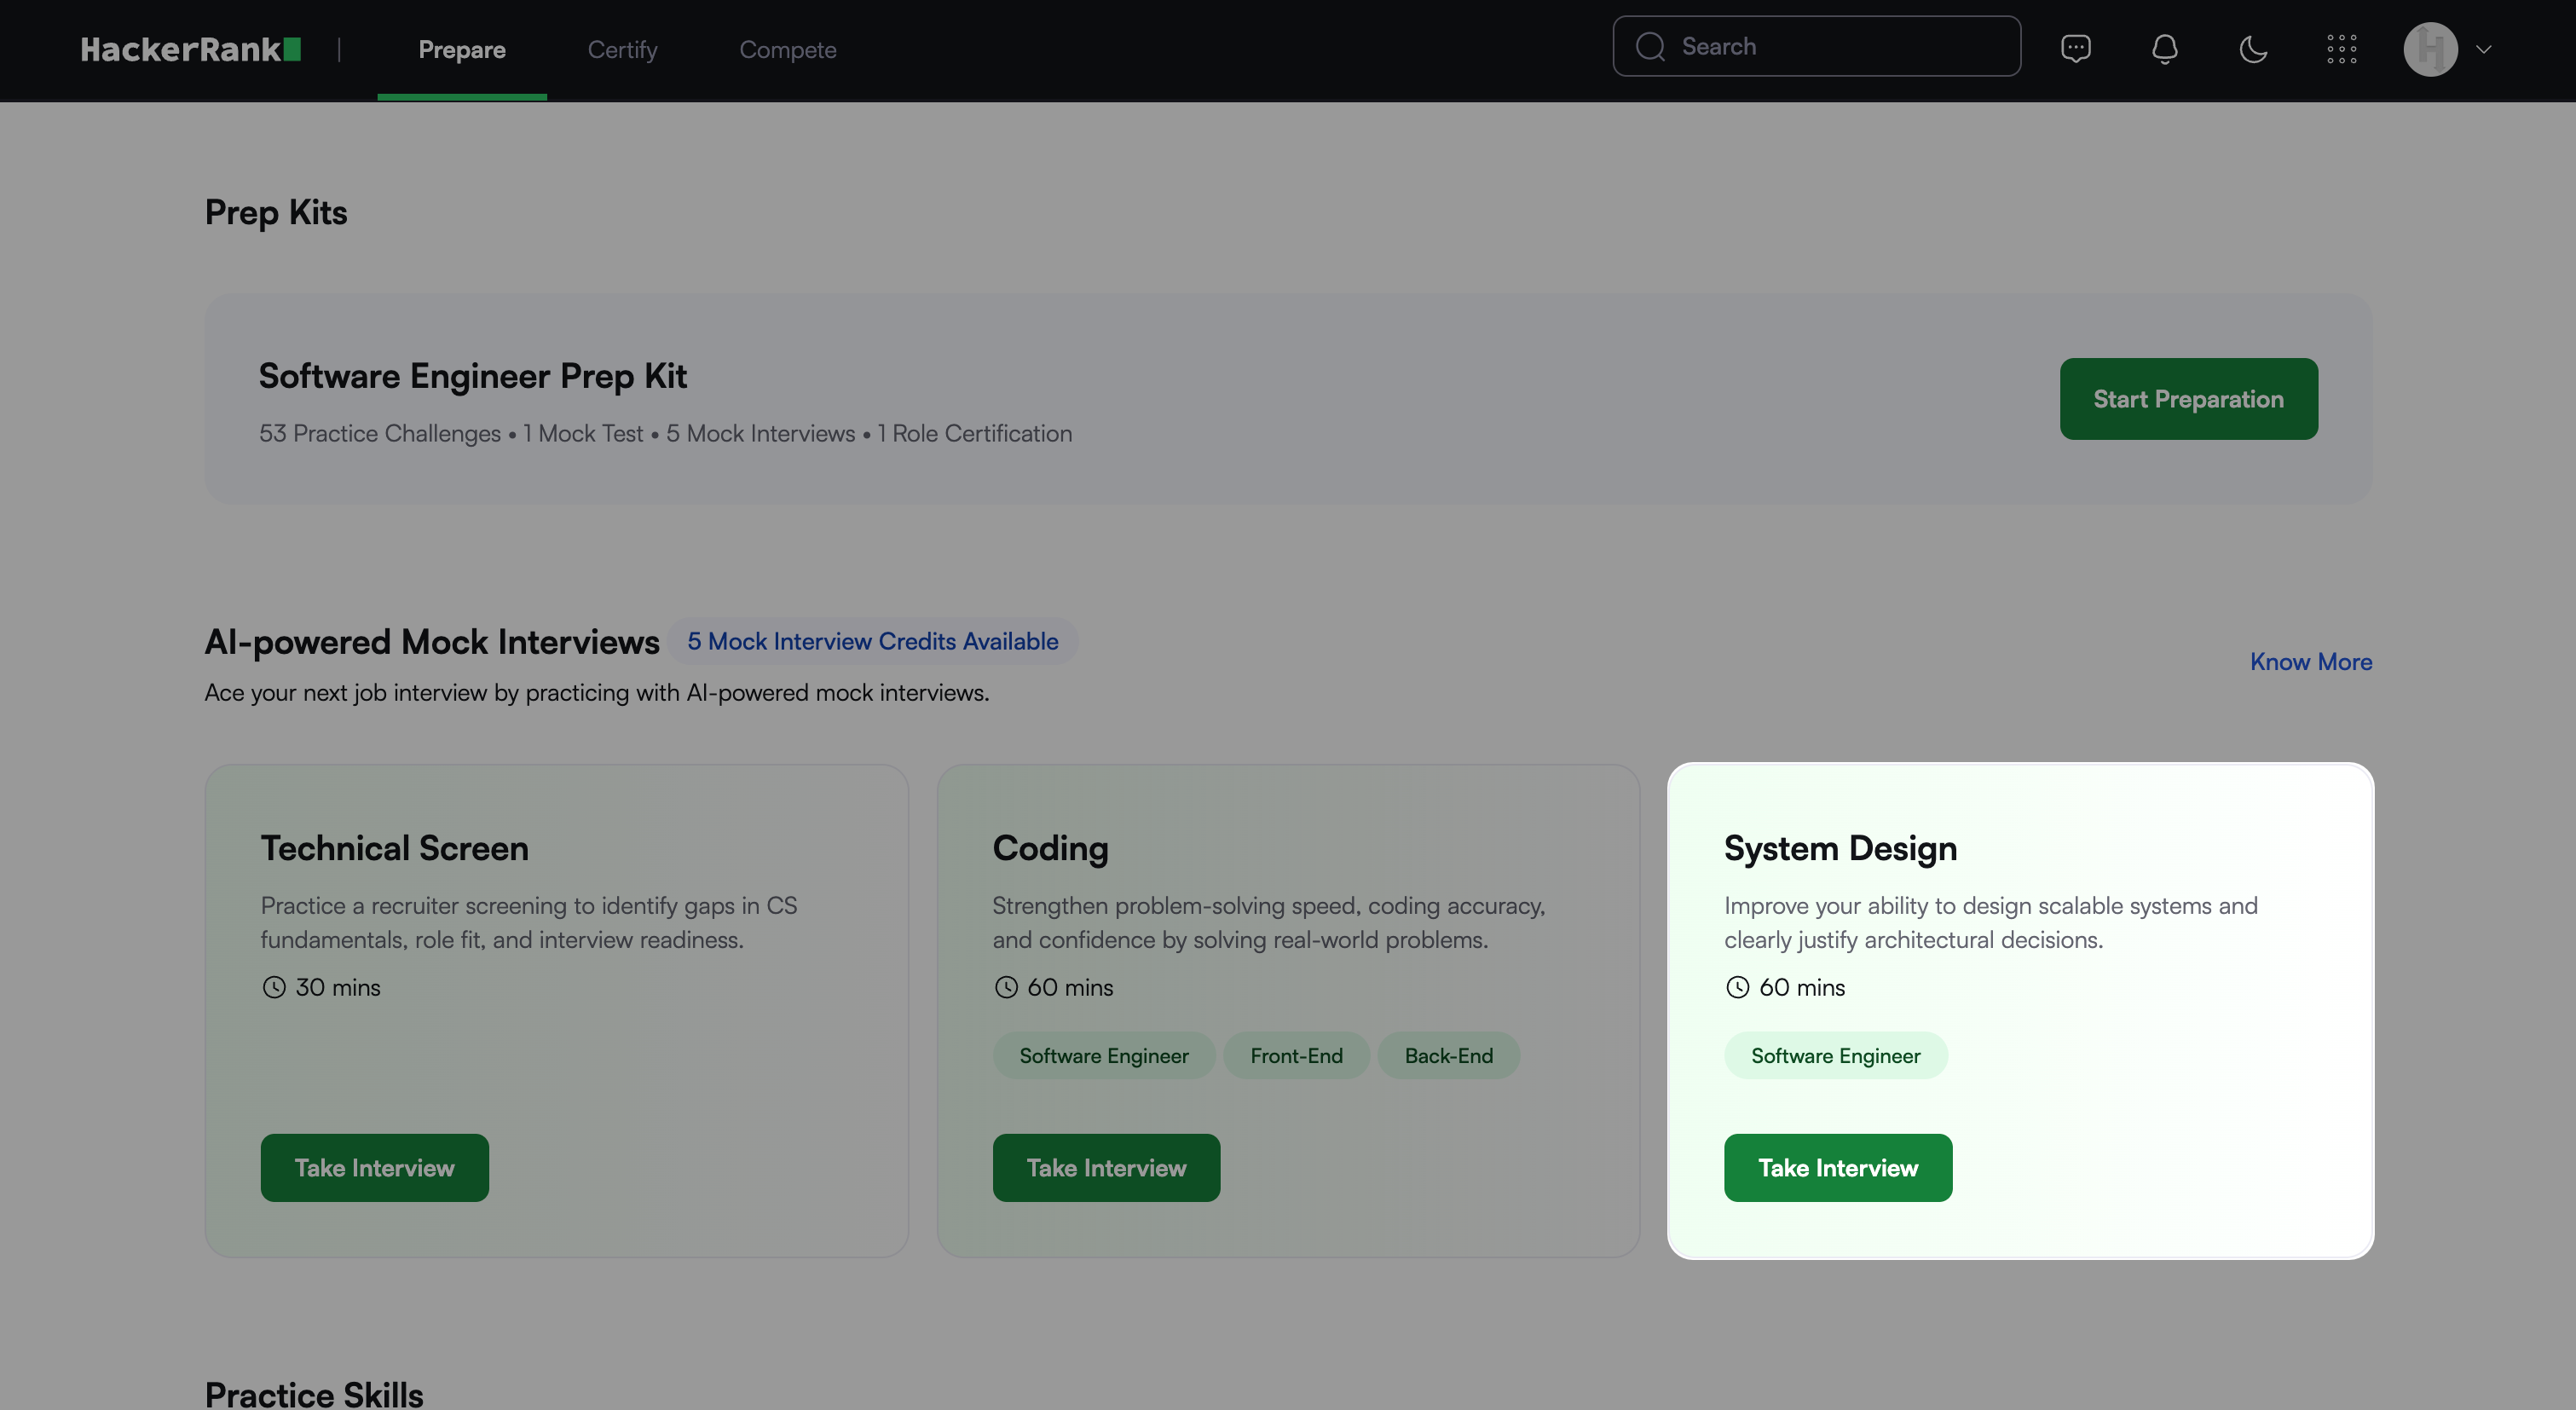Click the HackerRank logo
The height and width of the screenshot is (1410, 2576).
[190, 49]
